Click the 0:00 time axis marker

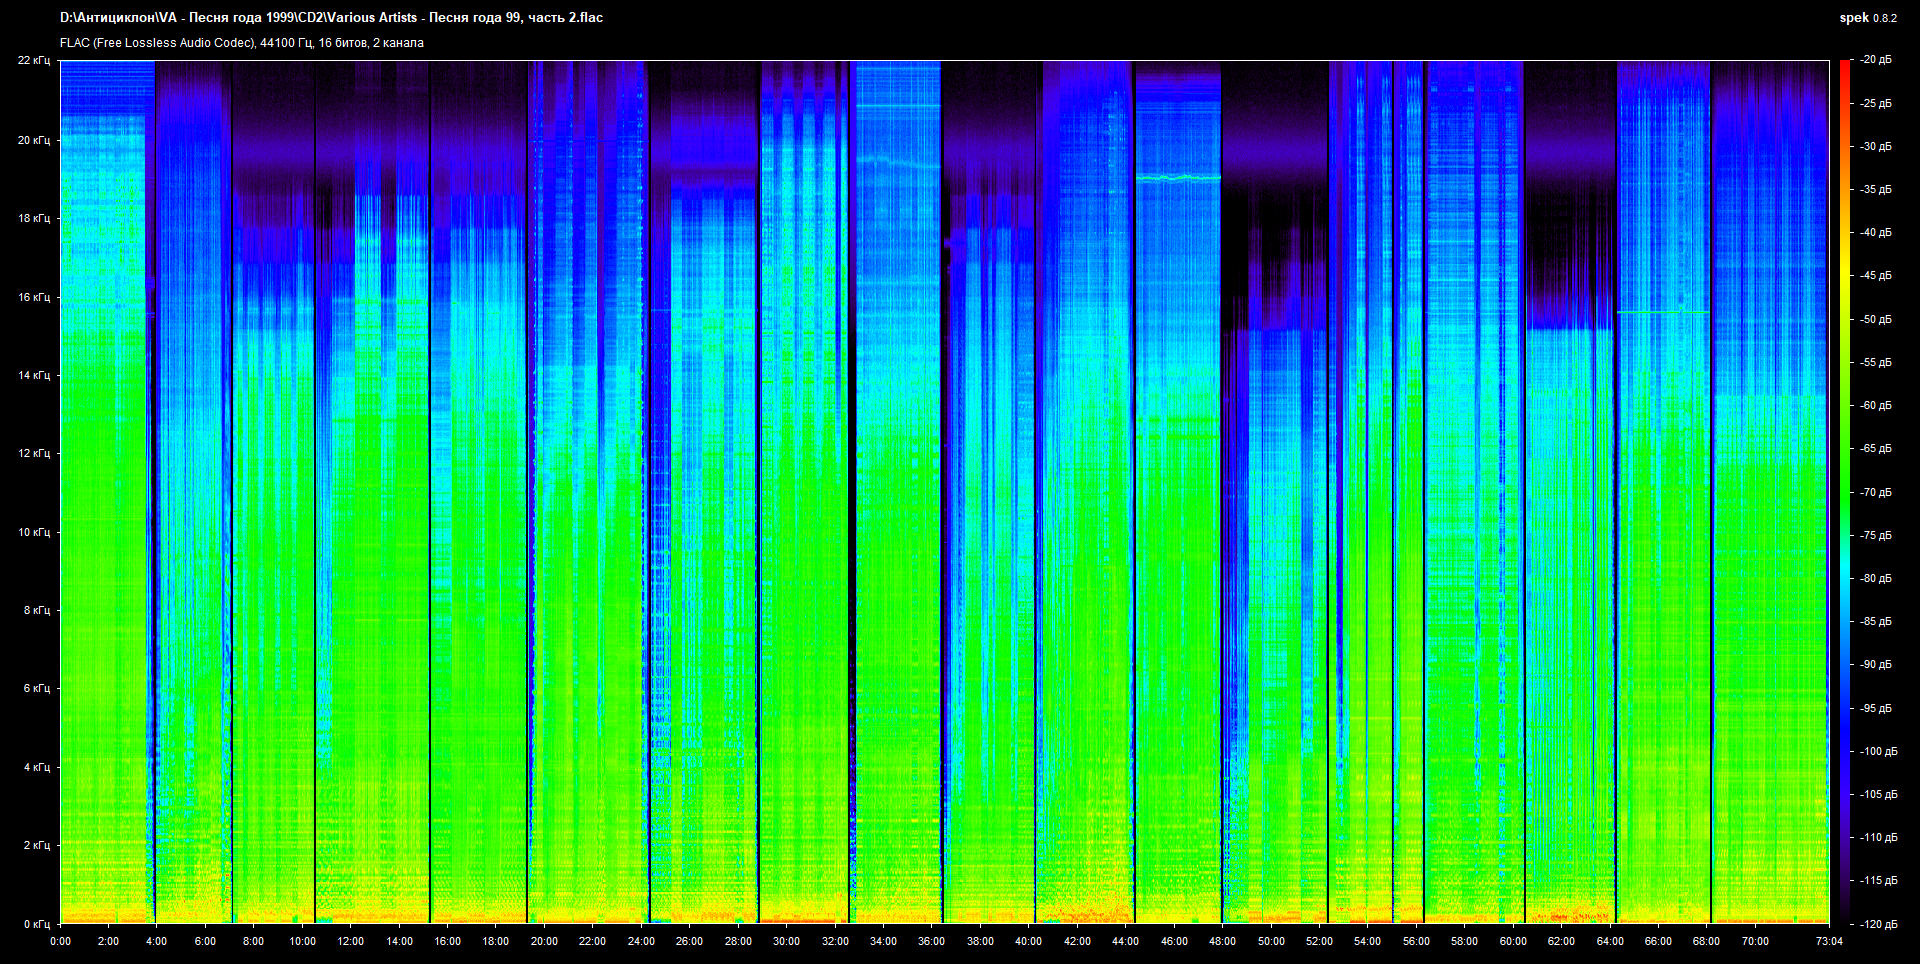(x=60, y=941)
